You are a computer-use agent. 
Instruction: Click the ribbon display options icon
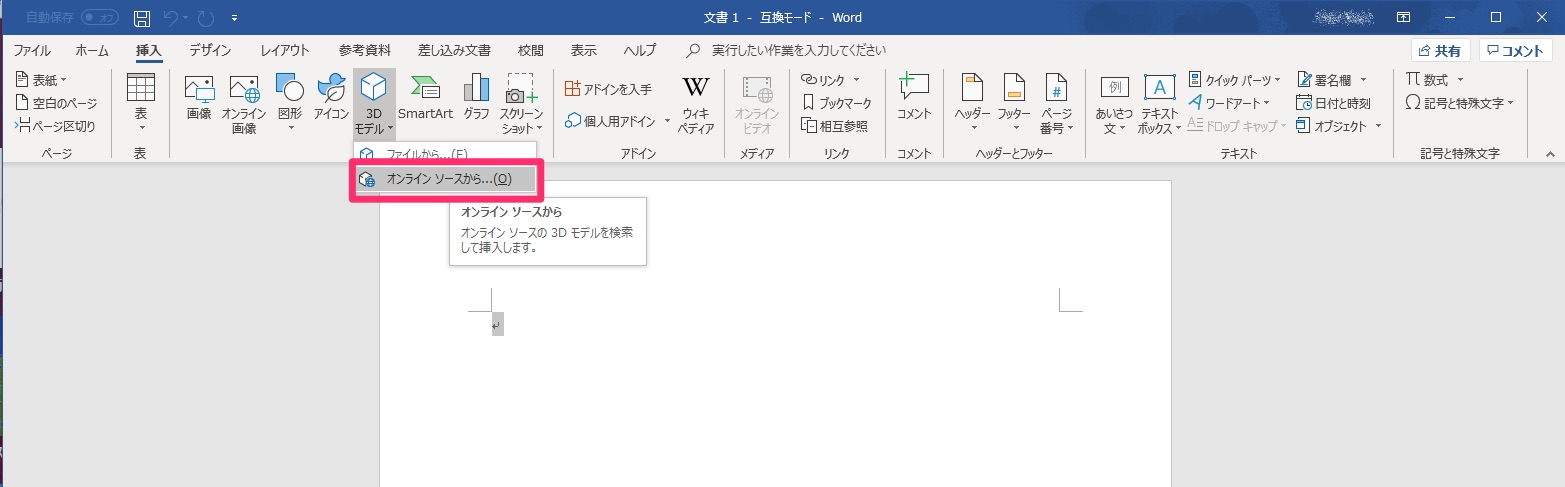[1404, 18]
